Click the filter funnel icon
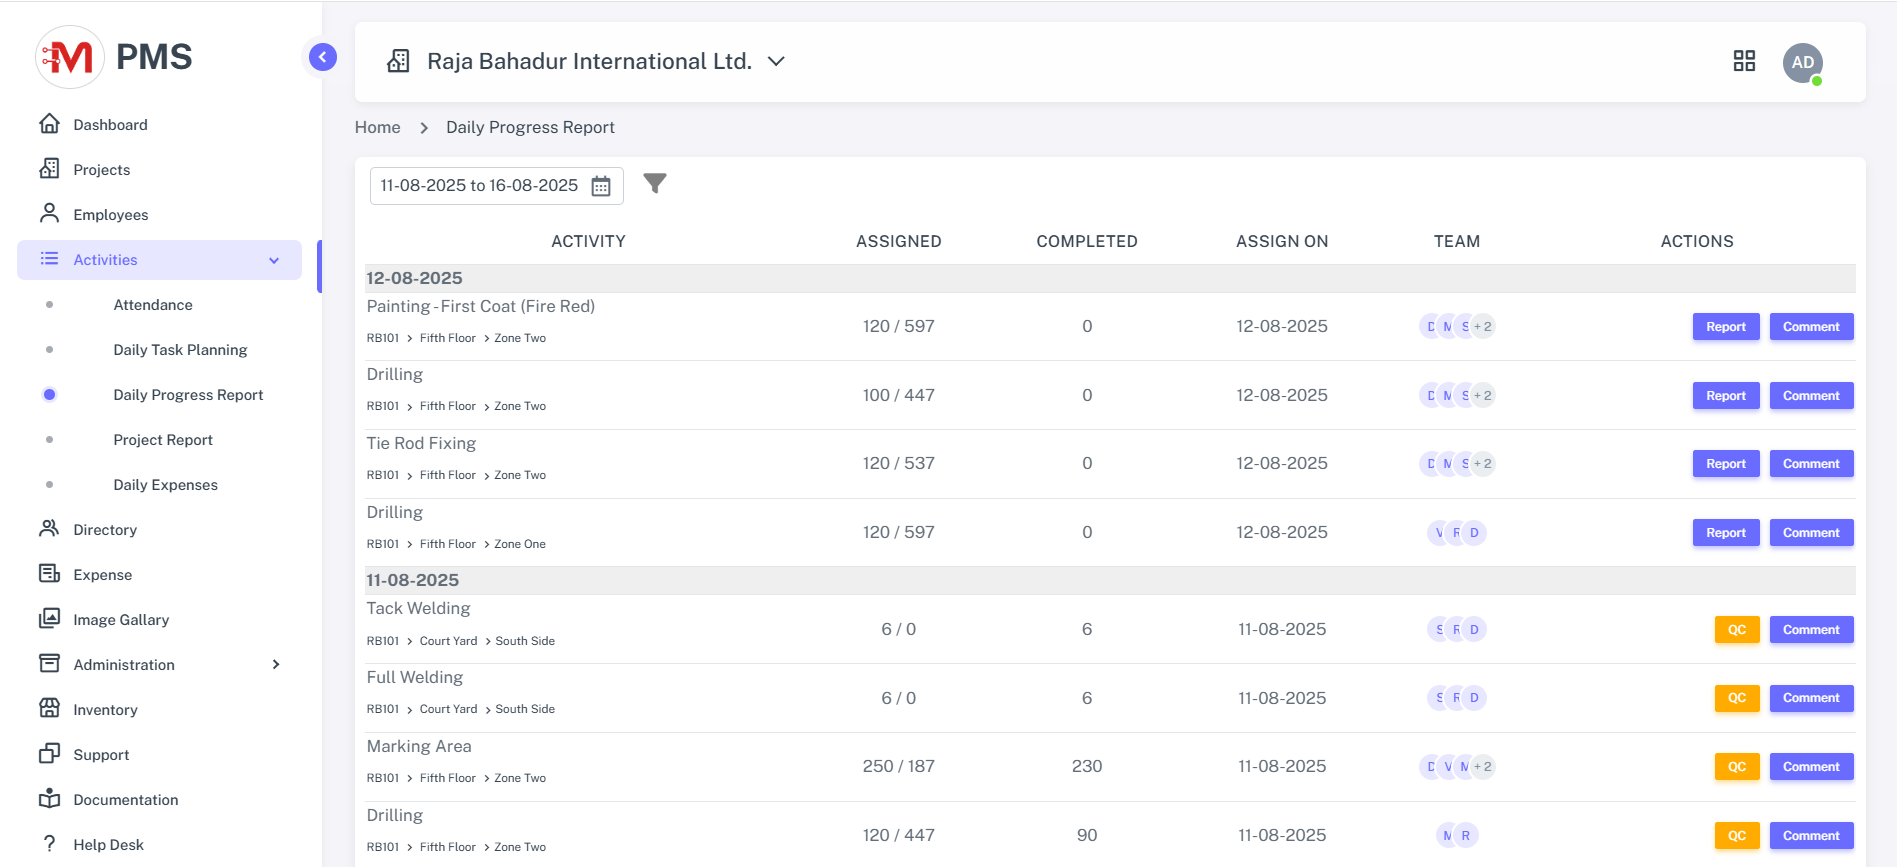The width and height of the screenshot is (1897, 867). 654,184
